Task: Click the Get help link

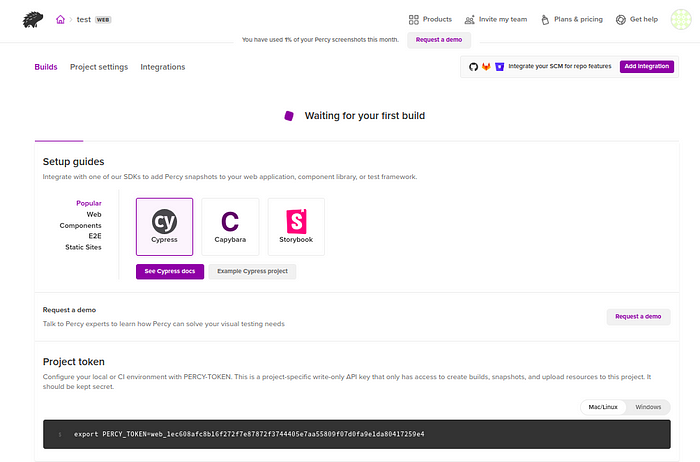Action: [643, 19]
